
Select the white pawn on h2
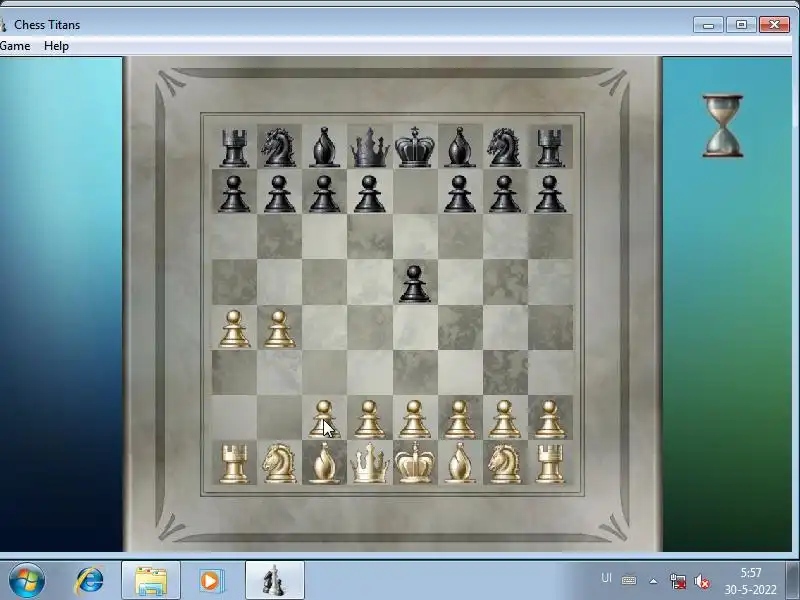coord(549,419)
